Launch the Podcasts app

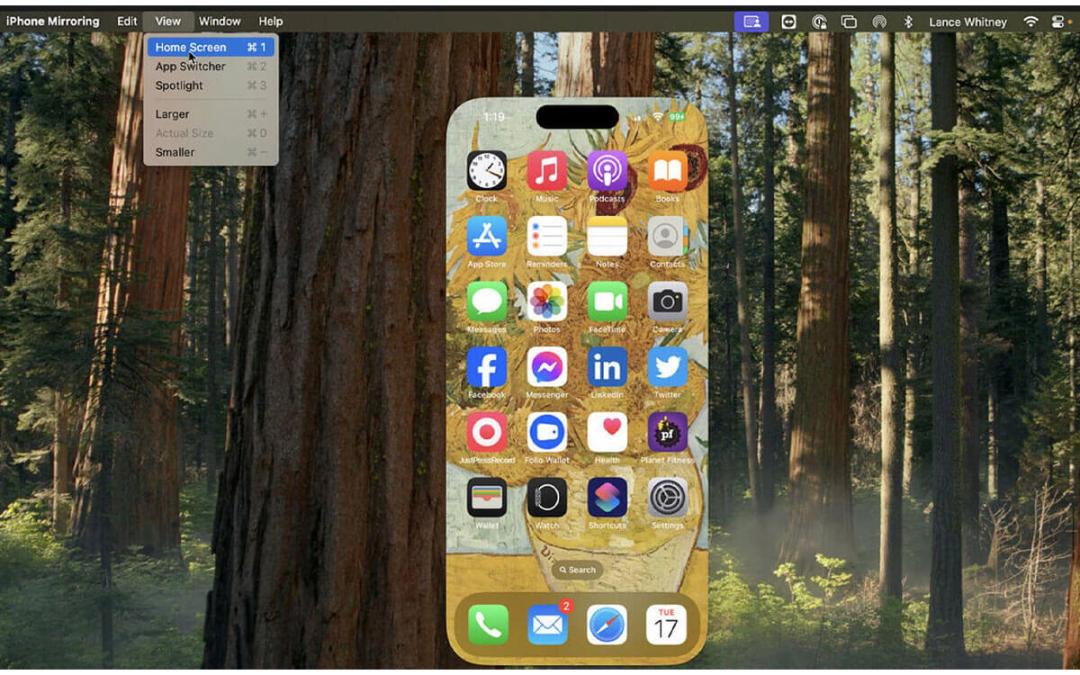(x=607, y=170)
